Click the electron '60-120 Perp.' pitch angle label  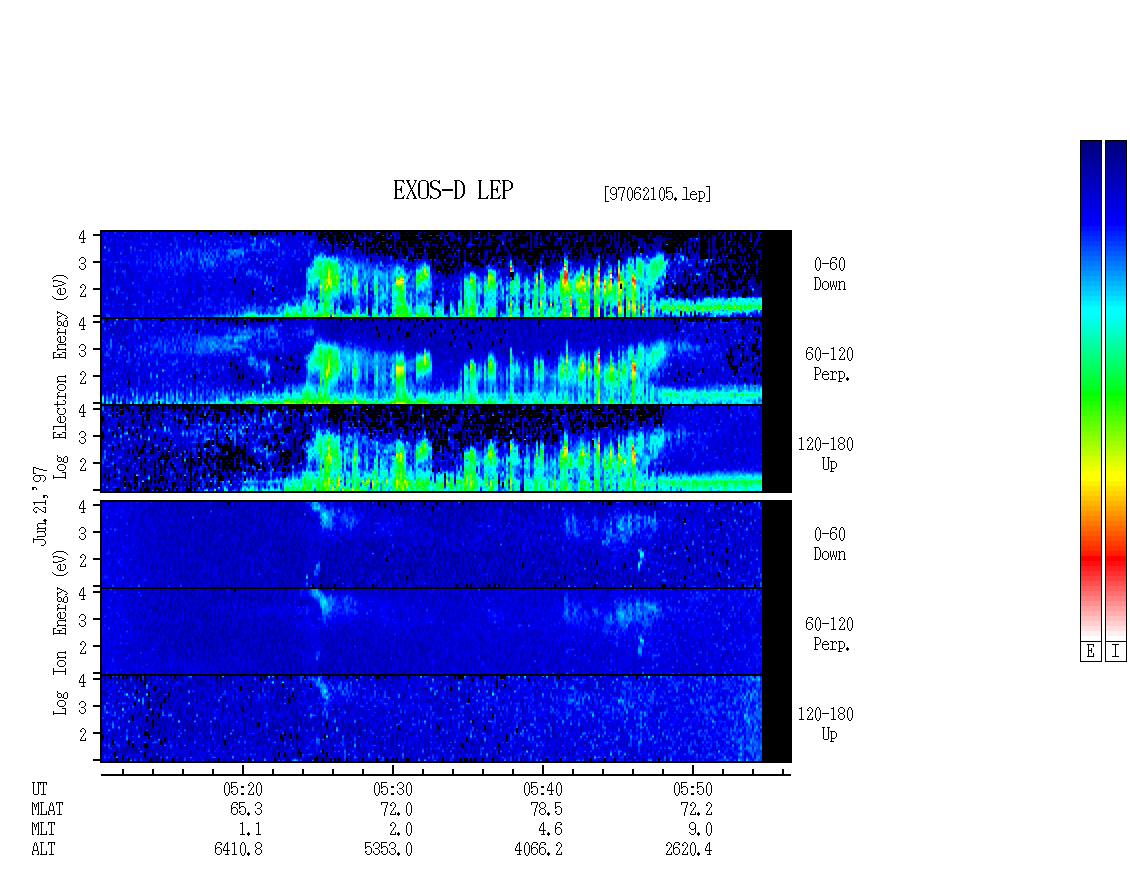(x=829, y=365)
